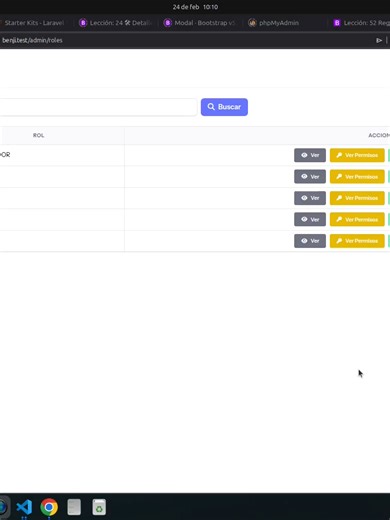Click Ver Permisos in the third table row
This screenshot has width=390, height=520.
point(357,198)
